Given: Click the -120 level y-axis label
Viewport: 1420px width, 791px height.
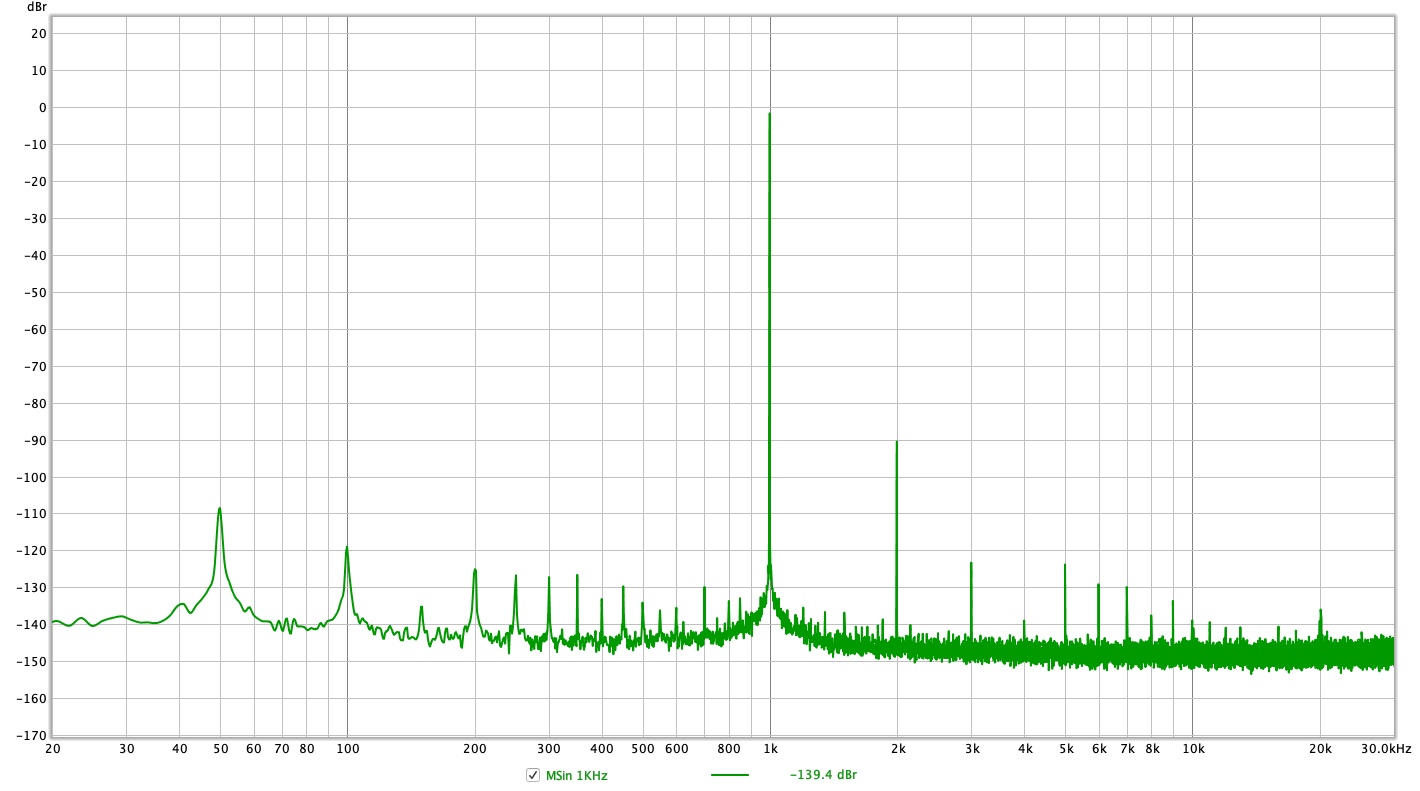Looking at the screenshot, I should [32, 551].
